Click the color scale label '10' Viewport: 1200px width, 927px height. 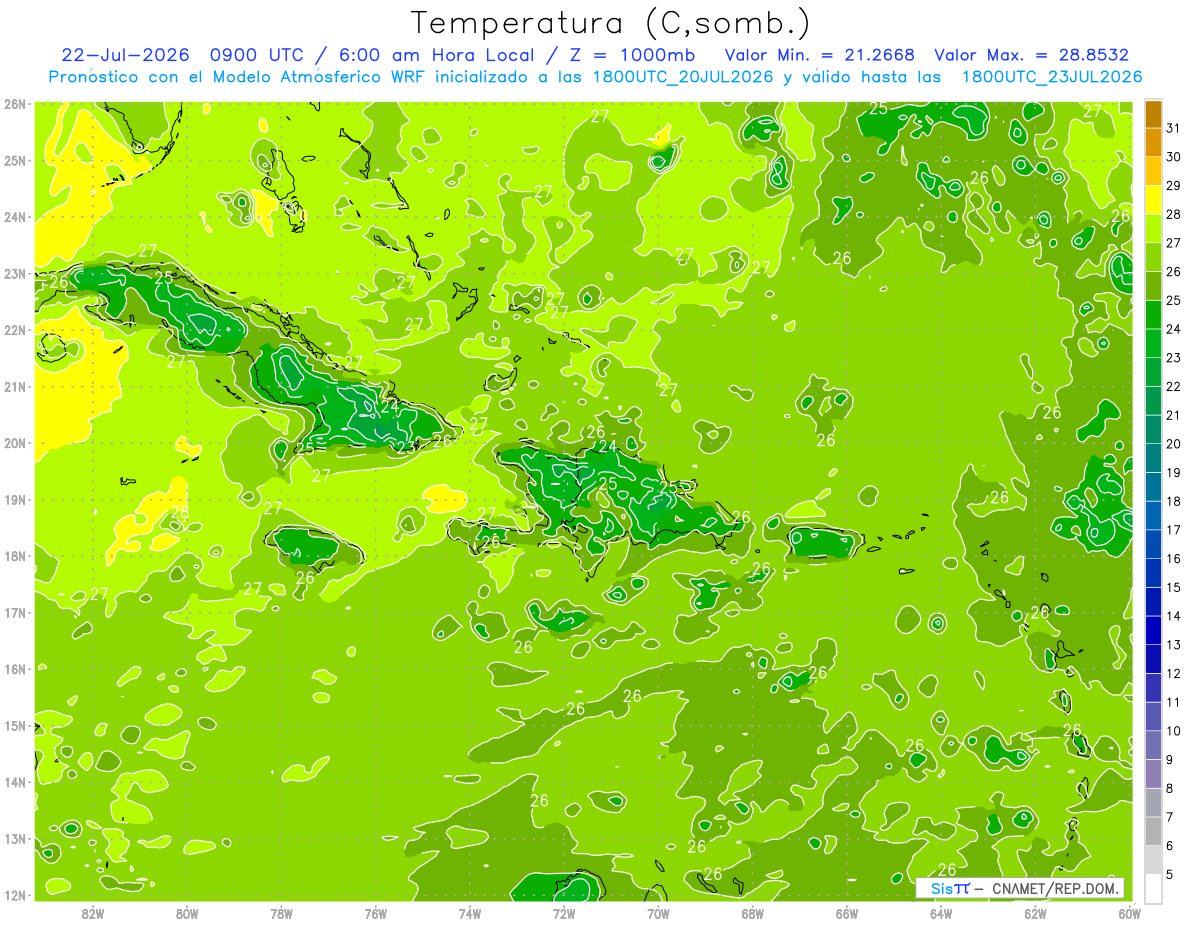tap(1174, 731)
